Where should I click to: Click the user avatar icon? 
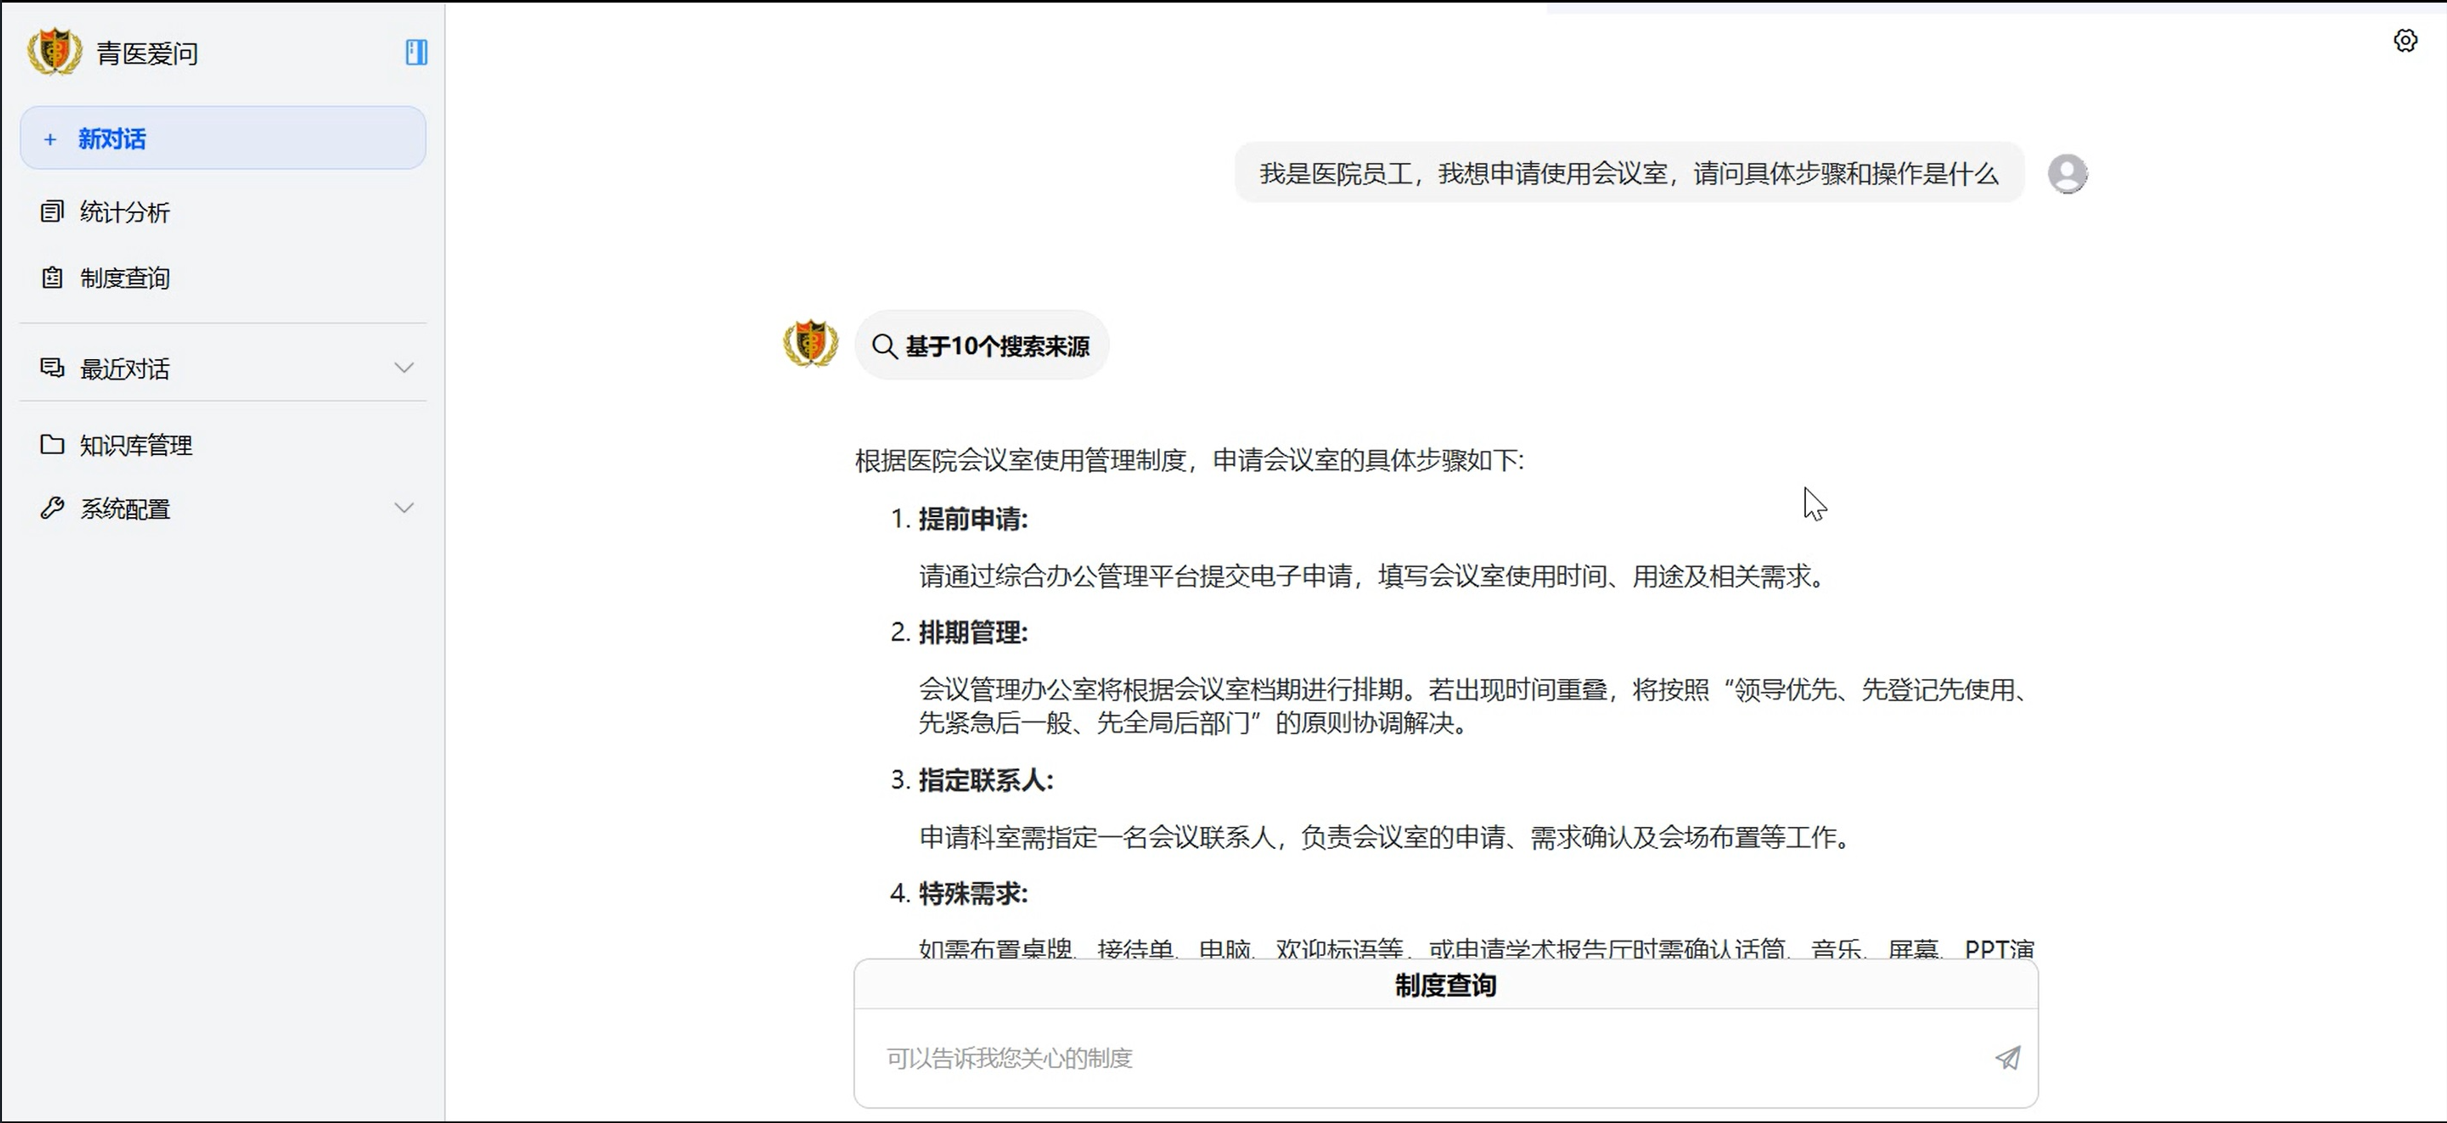[2067, 174]
